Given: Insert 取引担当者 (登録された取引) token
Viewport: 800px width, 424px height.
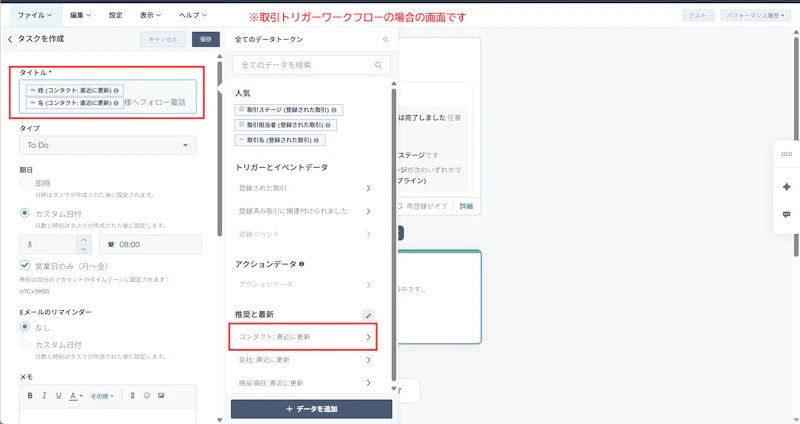Looking at the screenshot, I should [286, 125].
